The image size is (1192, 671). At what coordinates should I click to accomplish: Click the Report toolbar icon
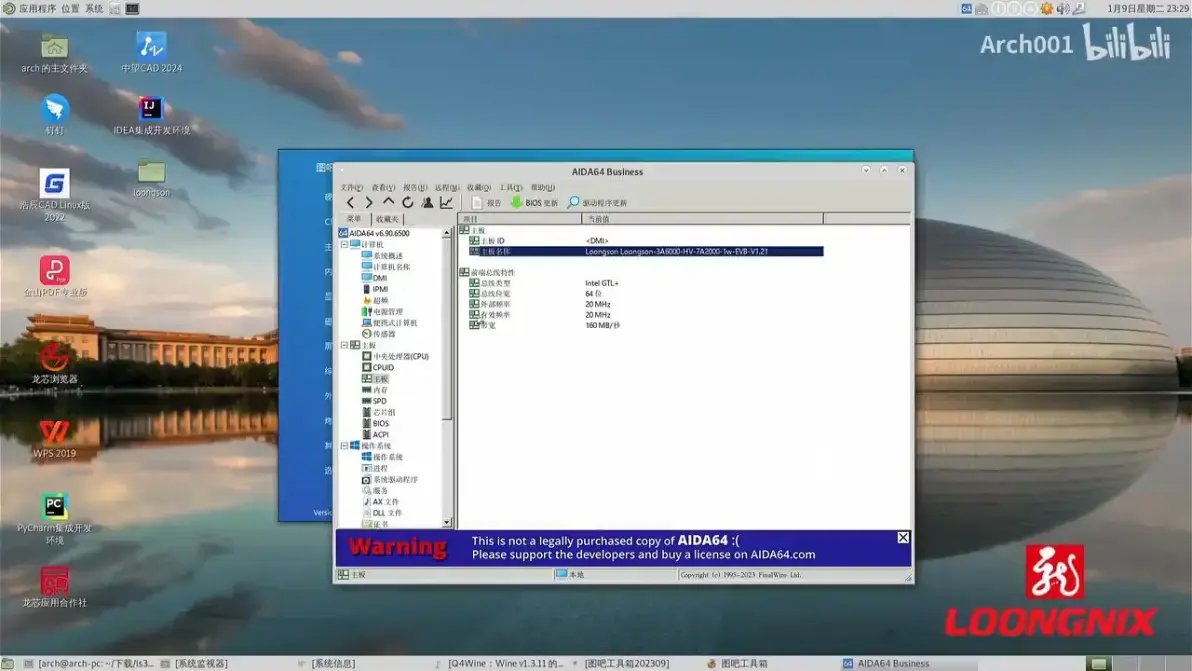485,202
